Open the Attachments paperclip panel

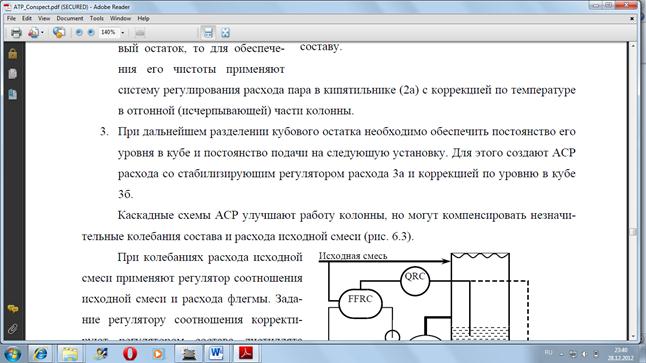13,329
